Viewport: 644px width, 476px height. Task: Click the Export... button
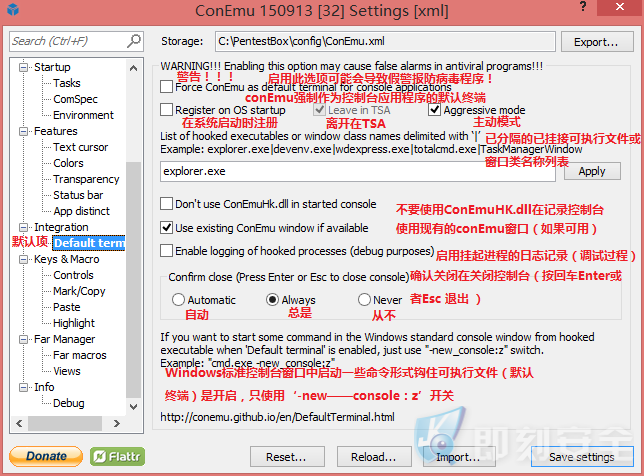(597, 42)
